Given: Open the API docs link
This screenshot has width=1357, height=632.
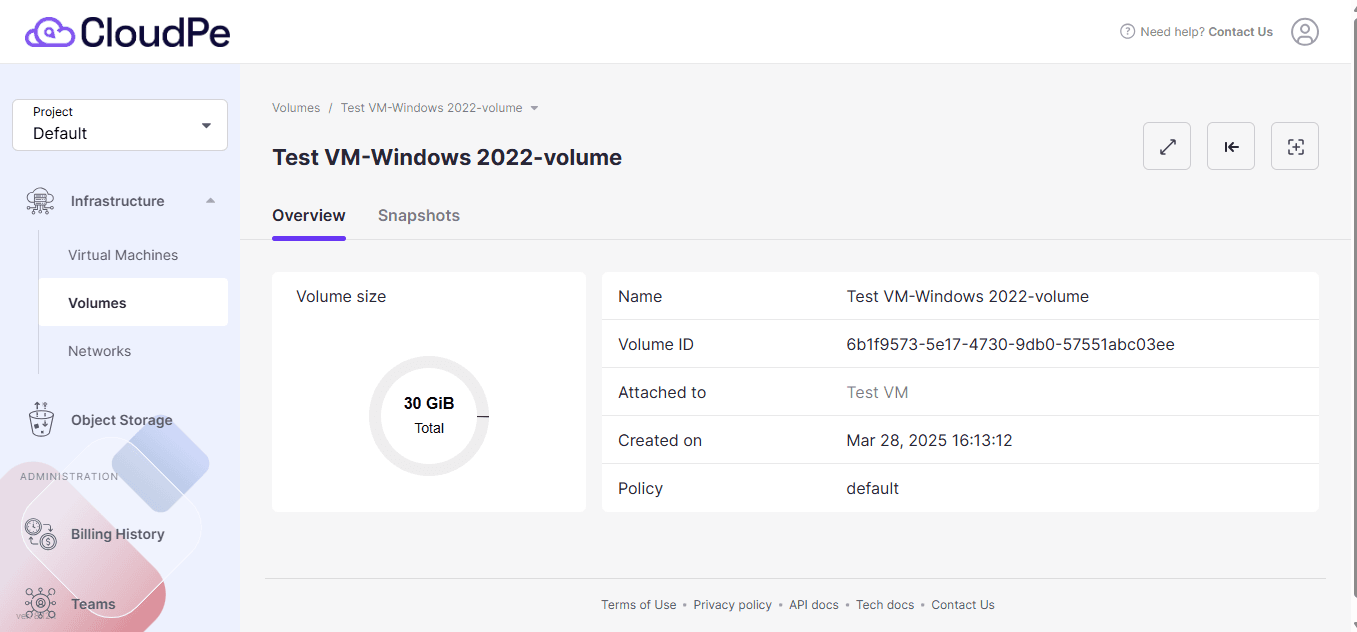Looking at the screenshot, I should pyautogui.click(x=813, y=604).
